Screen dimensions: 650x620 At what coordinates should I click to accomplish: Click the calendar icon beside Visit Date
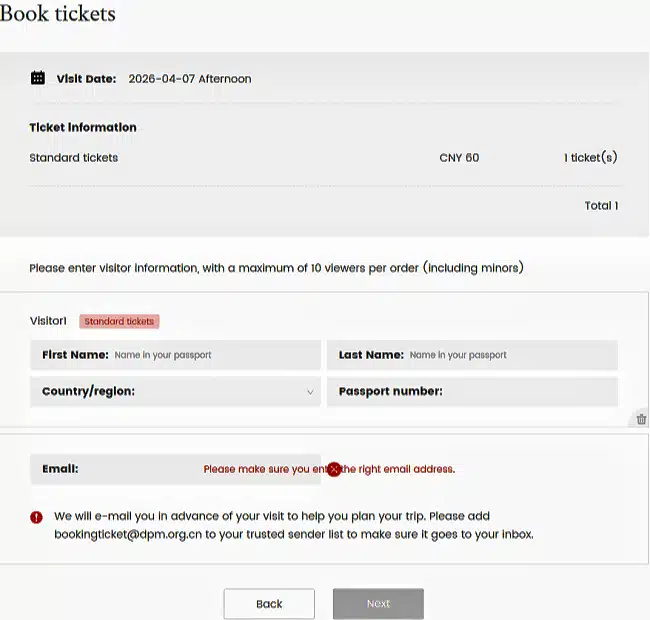38,78
